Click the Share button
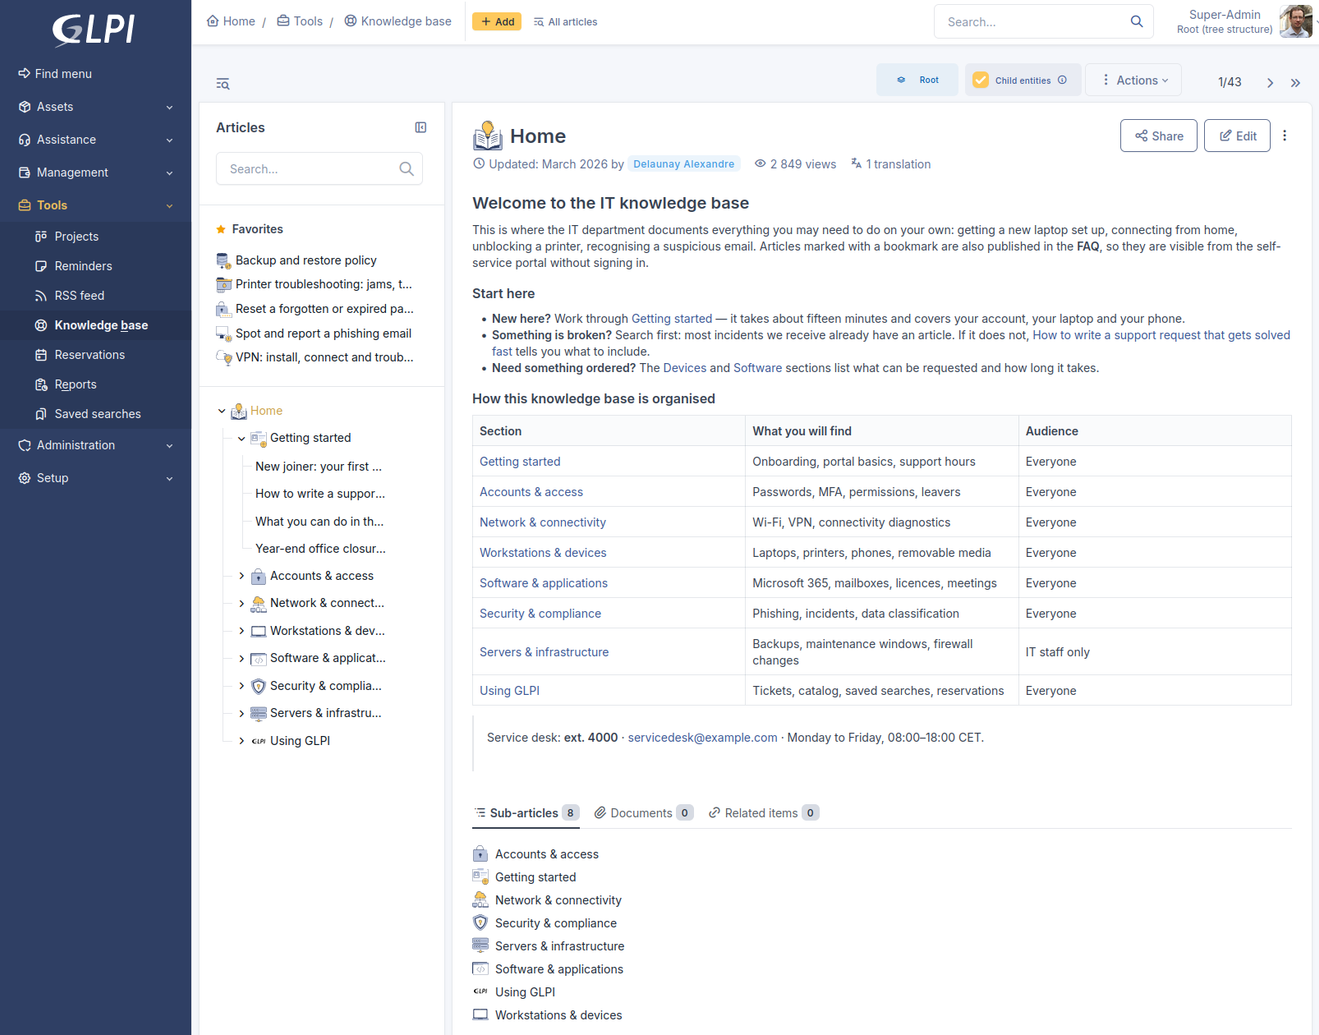Image resolution: width=1319 pixels, height=1035 pixels. pos(1158,136)
